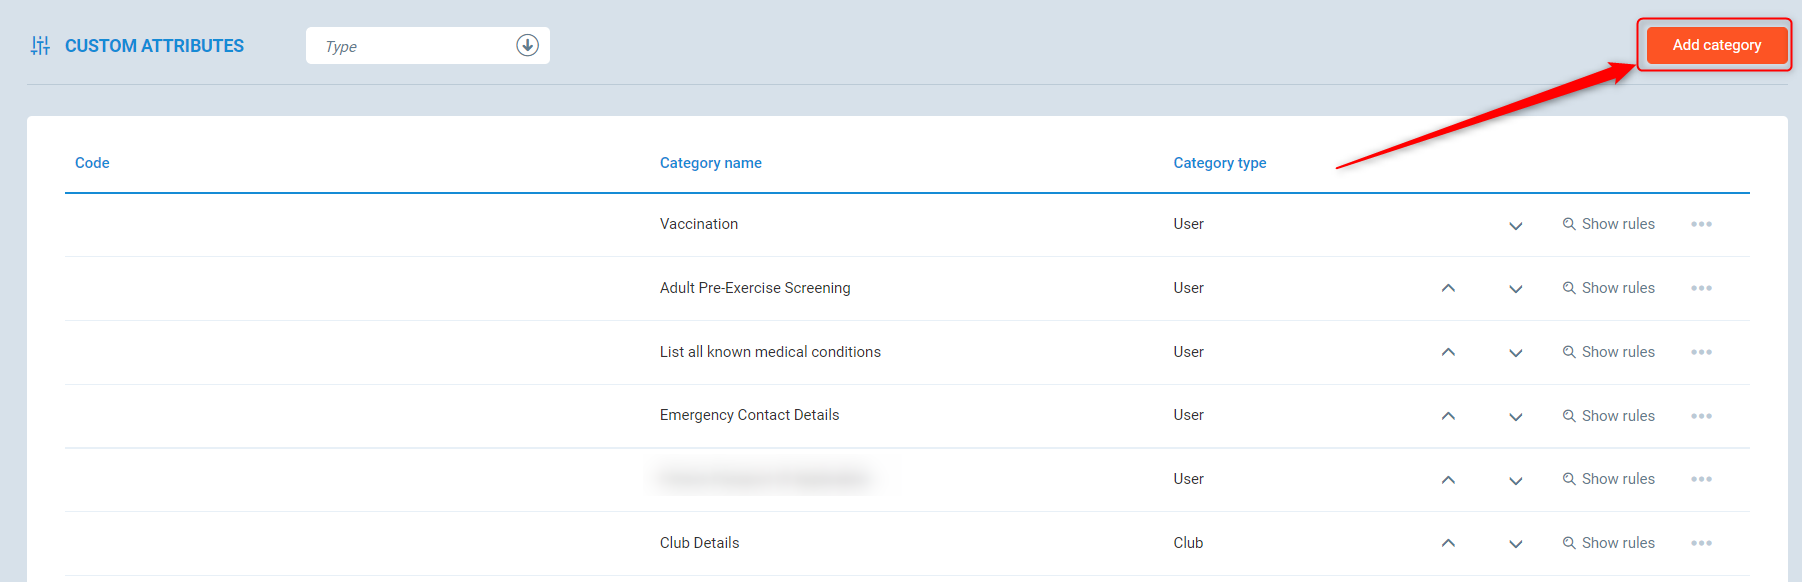1802x582 pixels.
Task: Open more options for Club Details row
Action: pos(1701,543)
